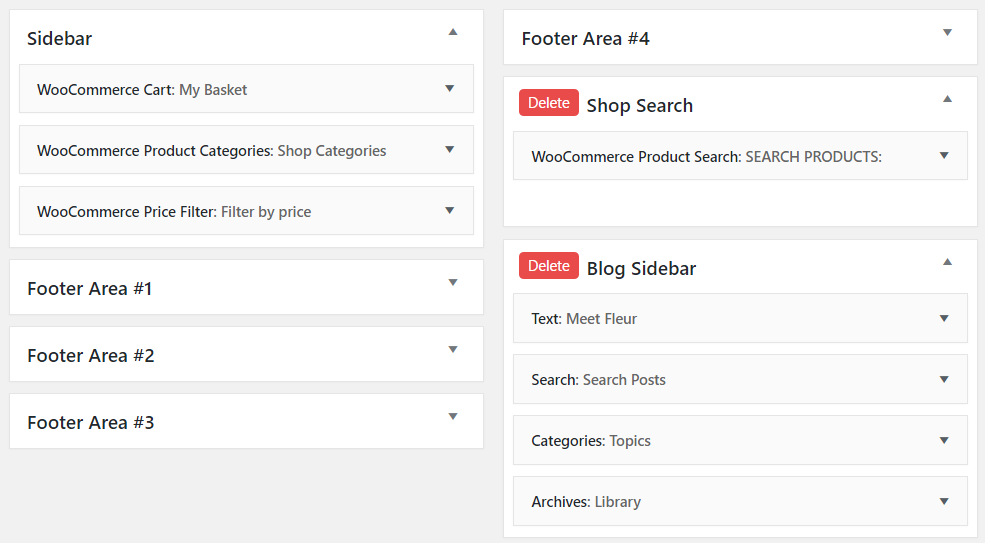
Task: Collapse the Sidebar widget area arrow
Action: 453,33
